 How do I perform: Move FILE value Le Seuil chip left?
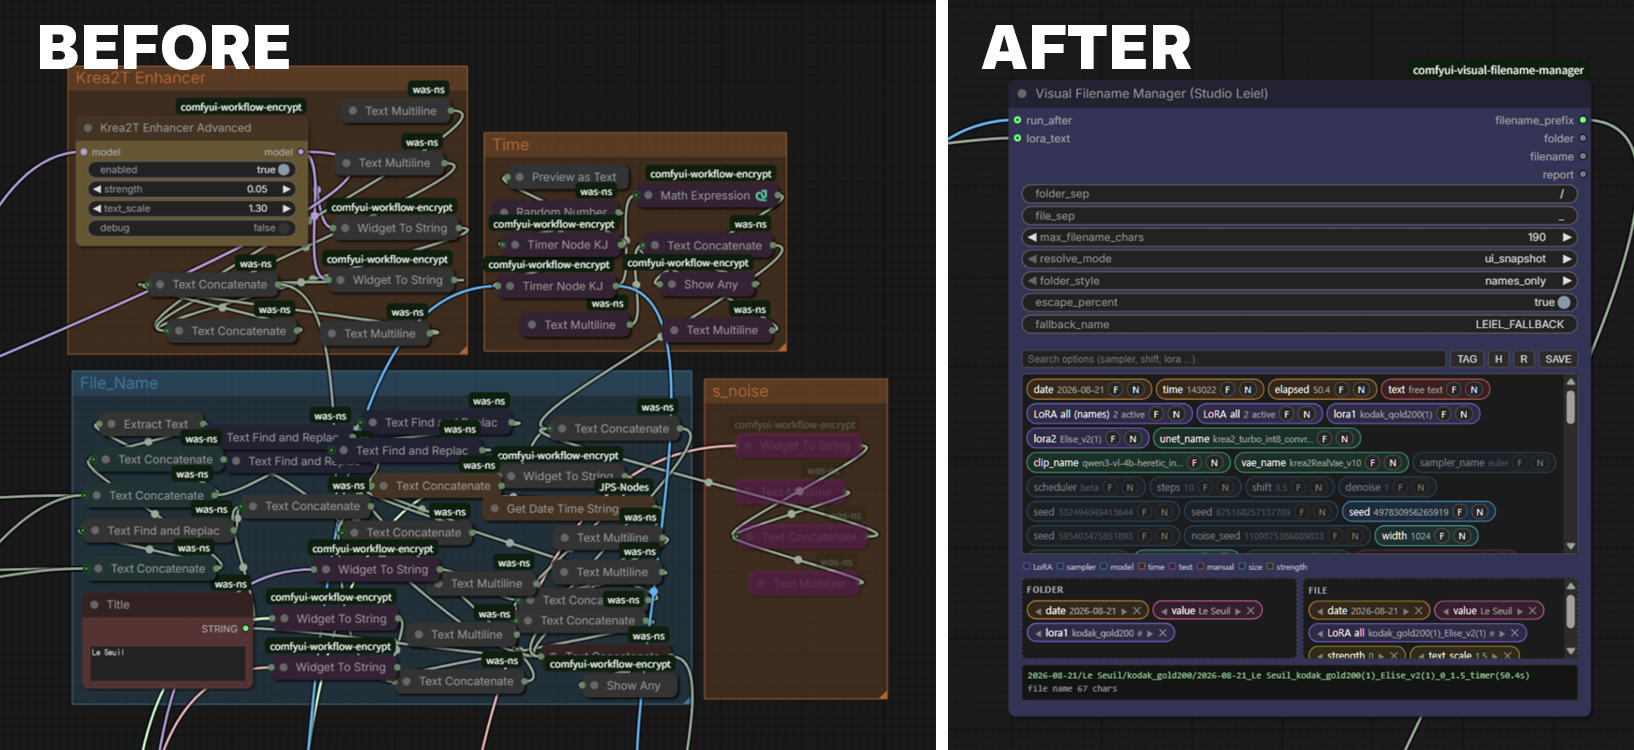(x=1444, y=611)
